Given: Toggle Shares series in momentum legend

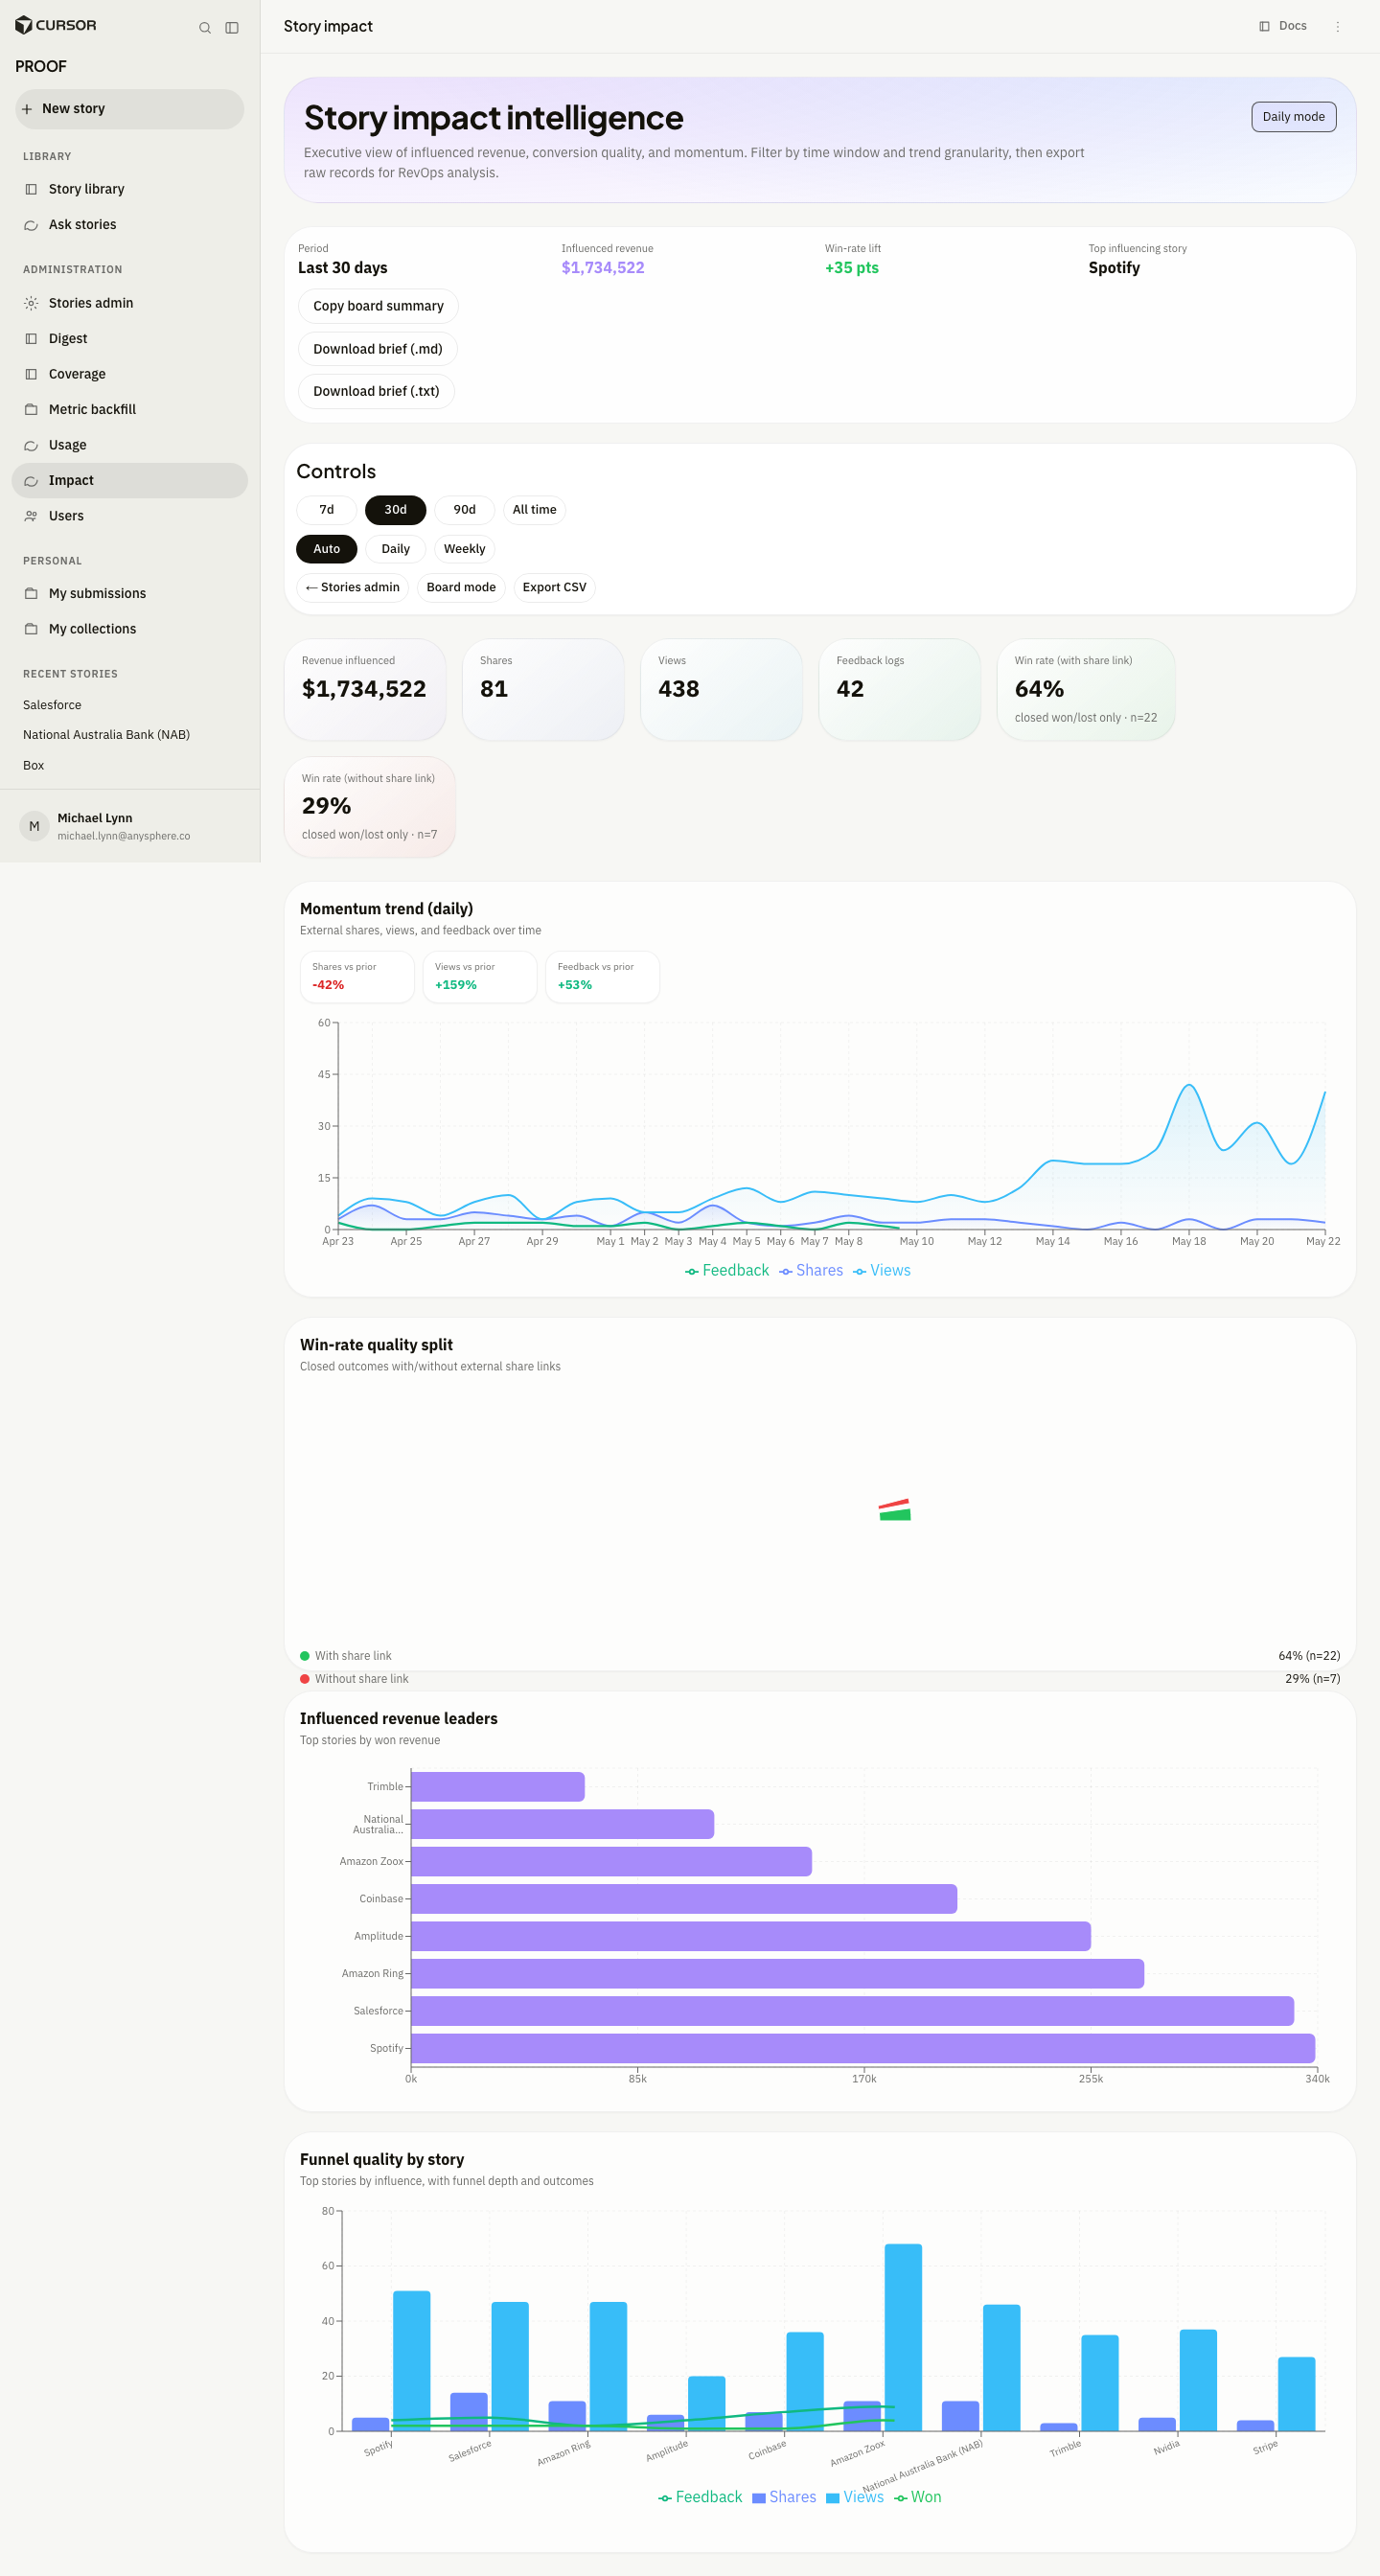Looking at the screenshot, I should point(811,1270).
